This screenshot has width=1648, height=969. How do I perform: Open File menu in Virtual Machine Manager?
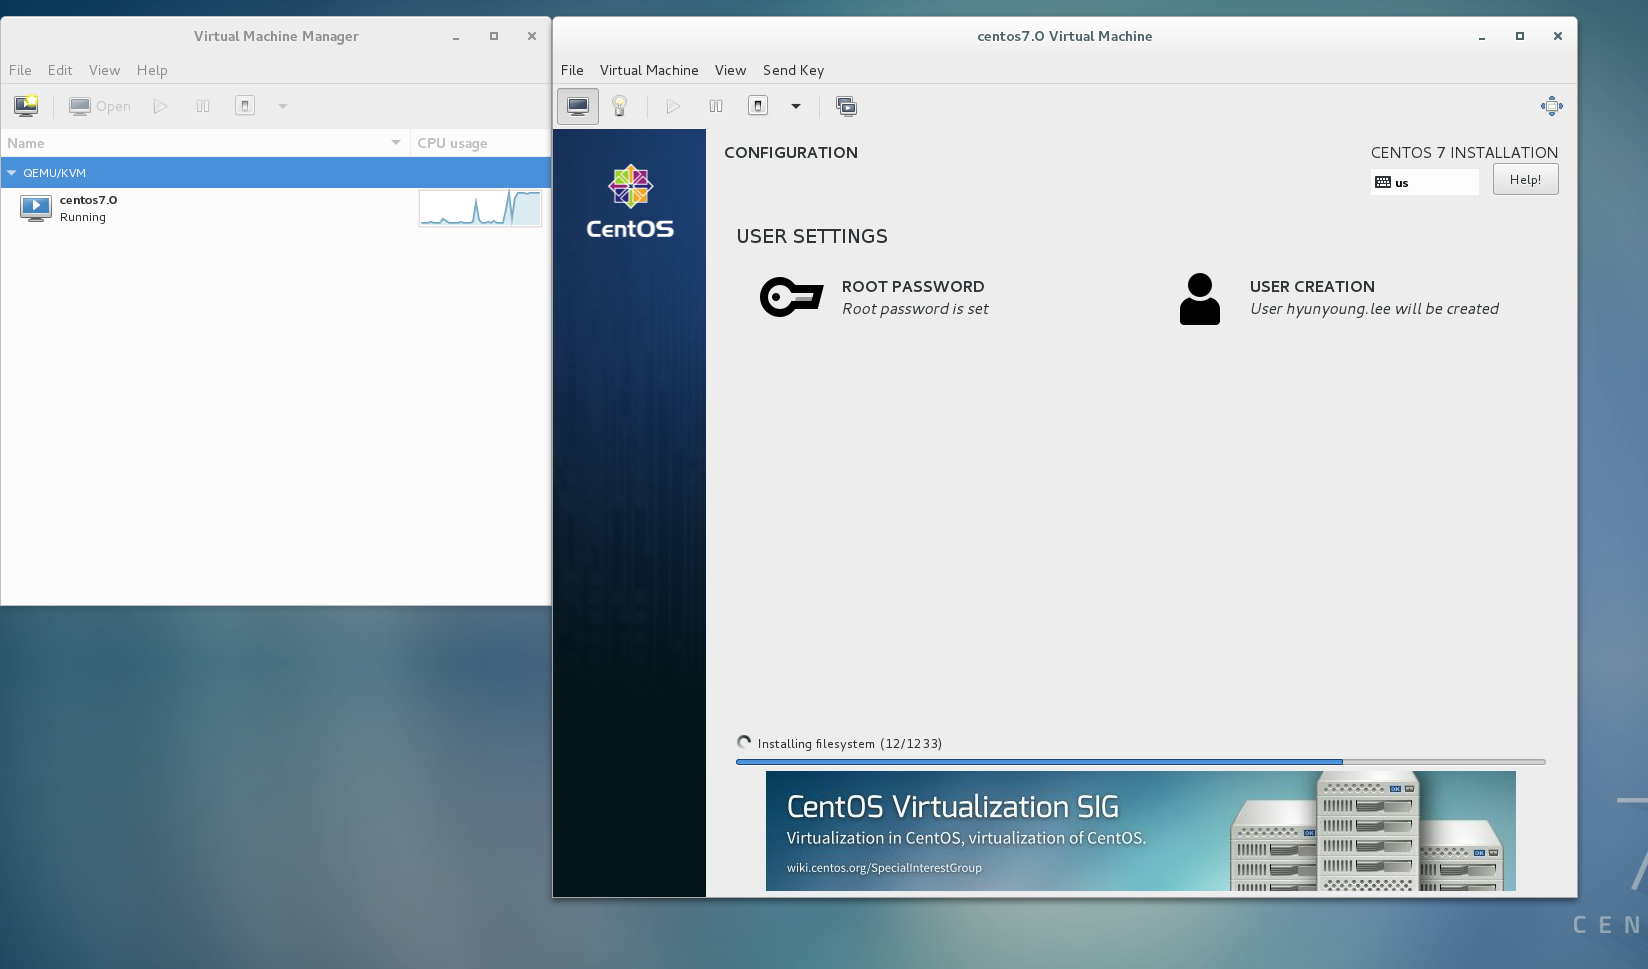click(x=20, y=70)
